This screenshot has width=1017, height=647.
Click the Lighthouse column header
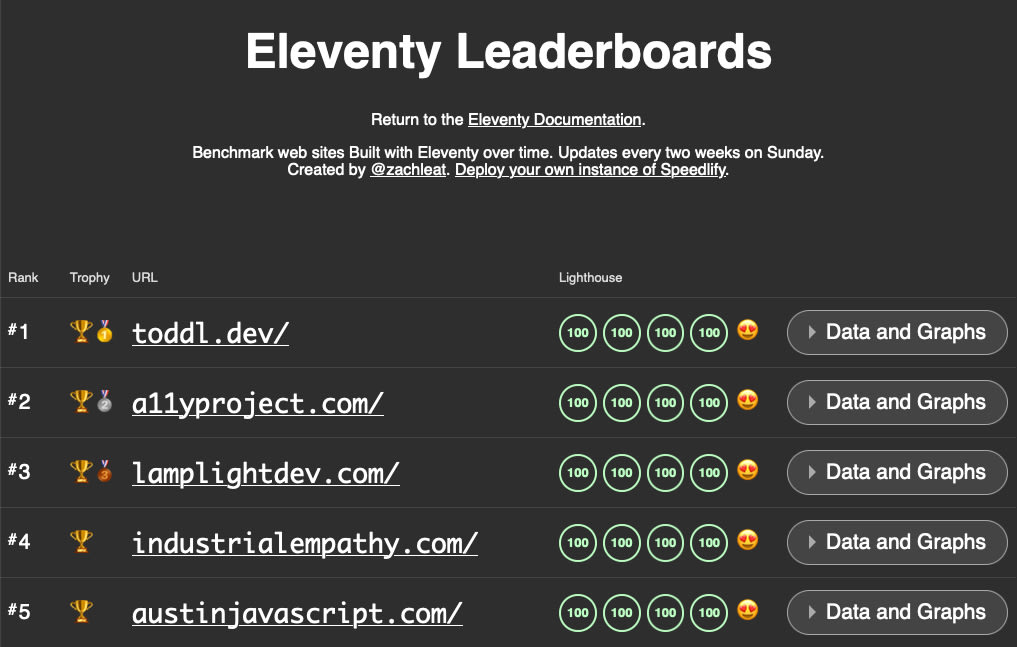click(x=590, y=277)
